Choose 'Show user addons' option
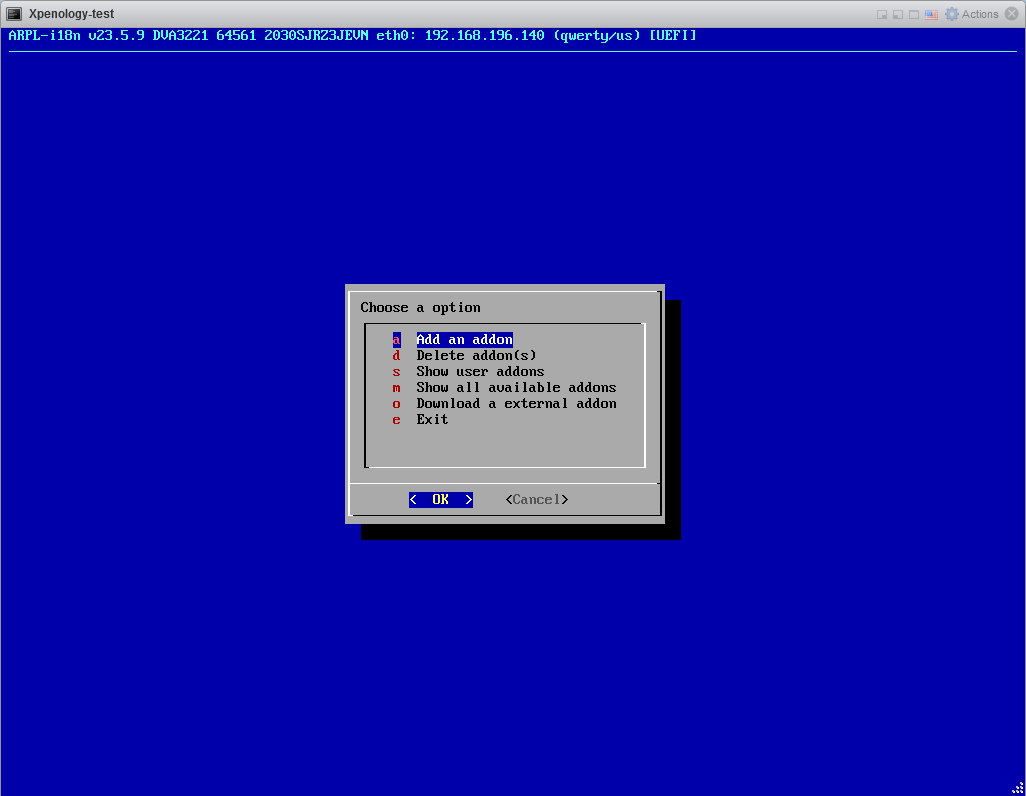Image resolution: width=1026 pixels, height=796 pixels. 480,372
